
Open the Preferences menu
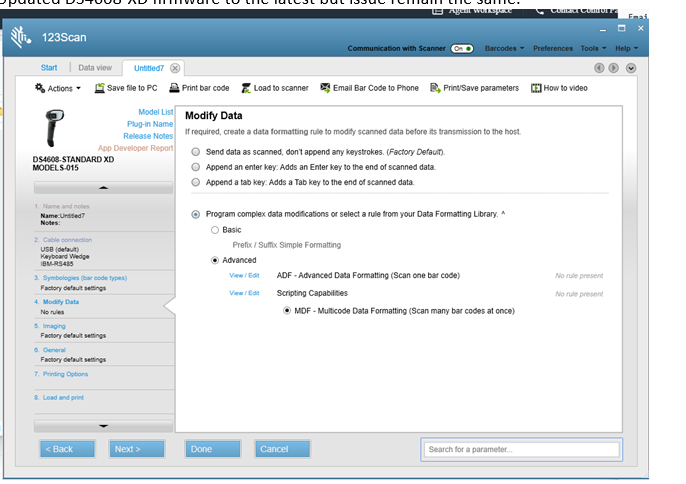[x=553, y=49]
